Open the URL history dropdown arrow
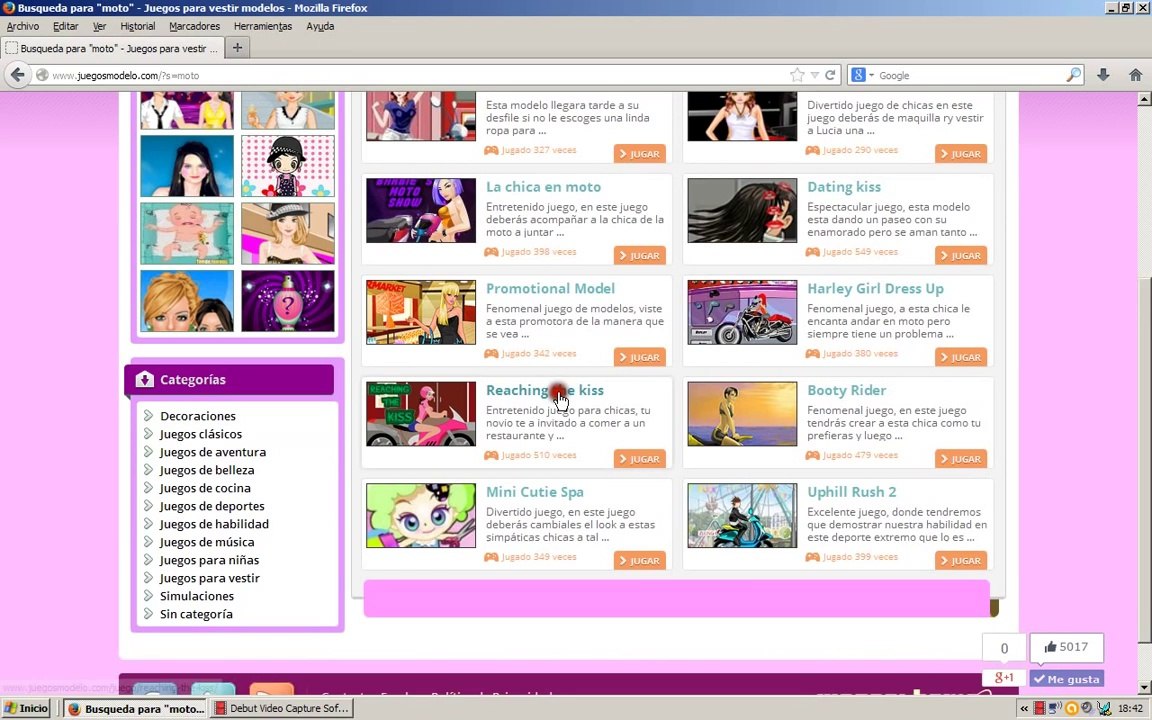The width and height of the screenshot is (1152, 720). pyautogui.click(x=814, y=75)
